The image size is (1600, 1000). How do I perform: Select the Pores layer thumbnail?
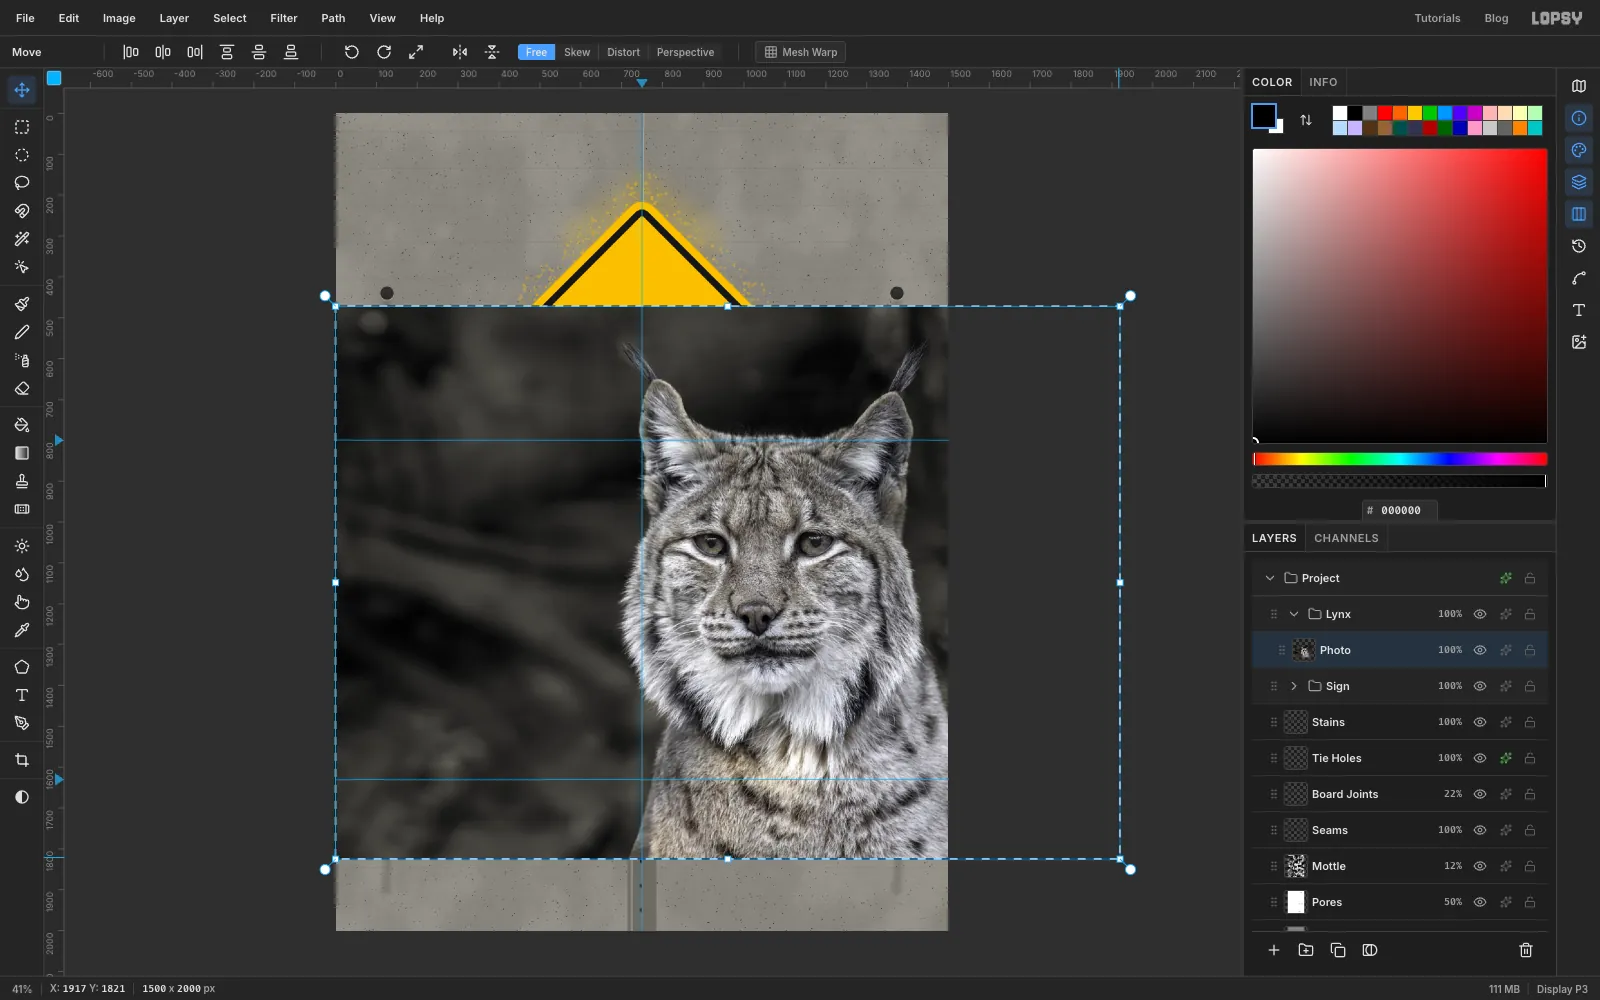[x=1296, y=902]
